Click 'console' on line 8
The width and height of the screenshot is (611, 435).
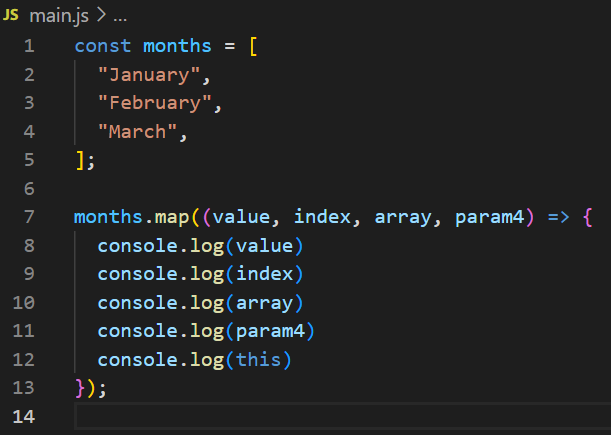tap(138, 246)
